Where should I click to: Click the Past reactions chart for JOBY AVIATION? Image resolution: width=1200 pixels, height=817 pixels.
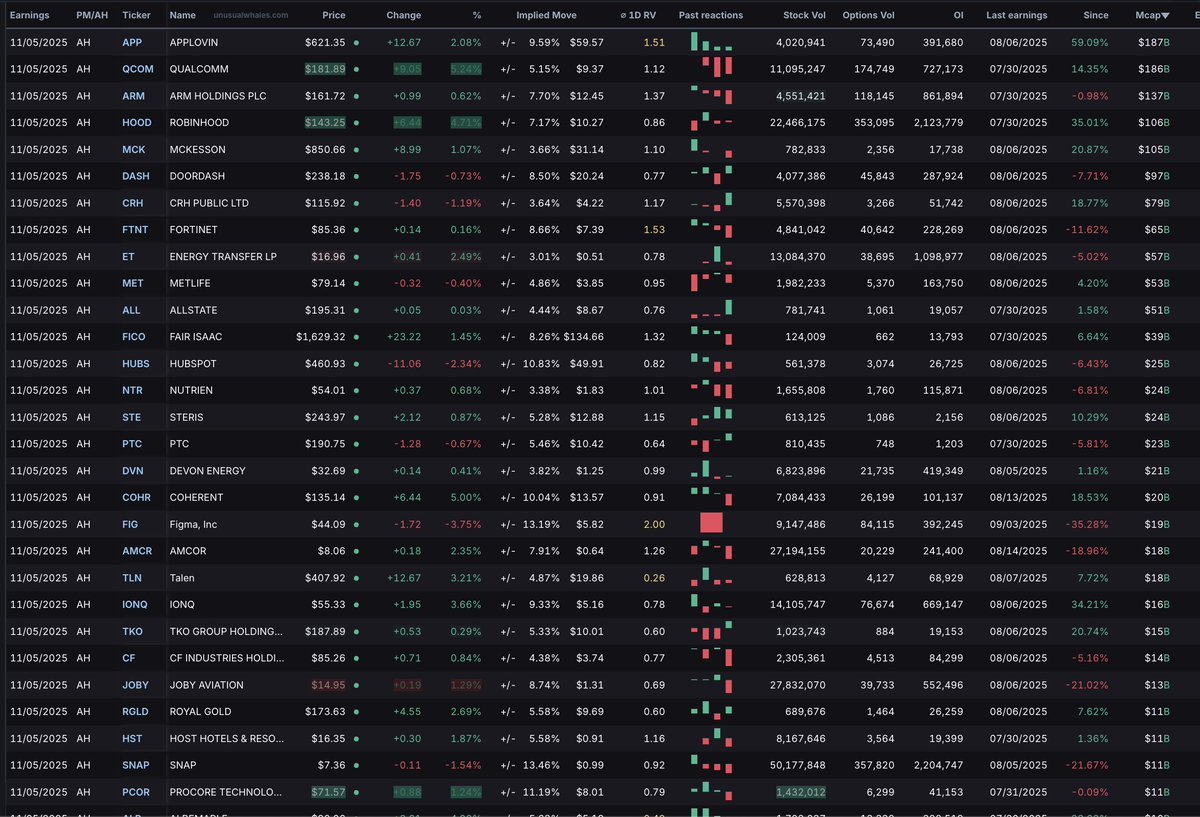711,685
